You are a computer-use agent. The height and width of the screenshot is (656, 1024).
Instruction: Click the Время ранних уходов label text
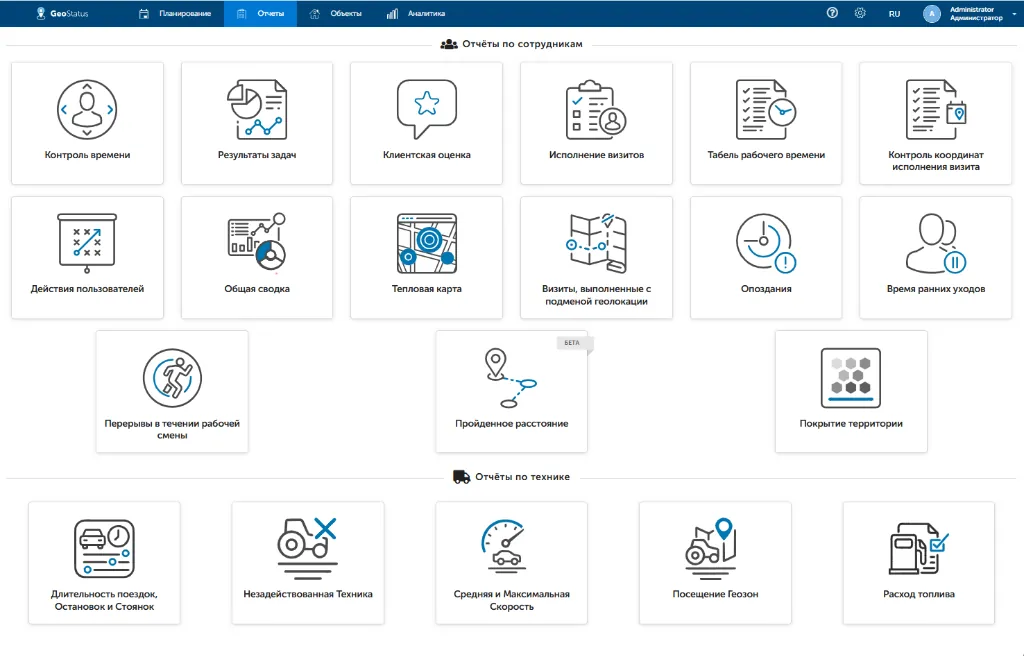[x=936, y=289]
